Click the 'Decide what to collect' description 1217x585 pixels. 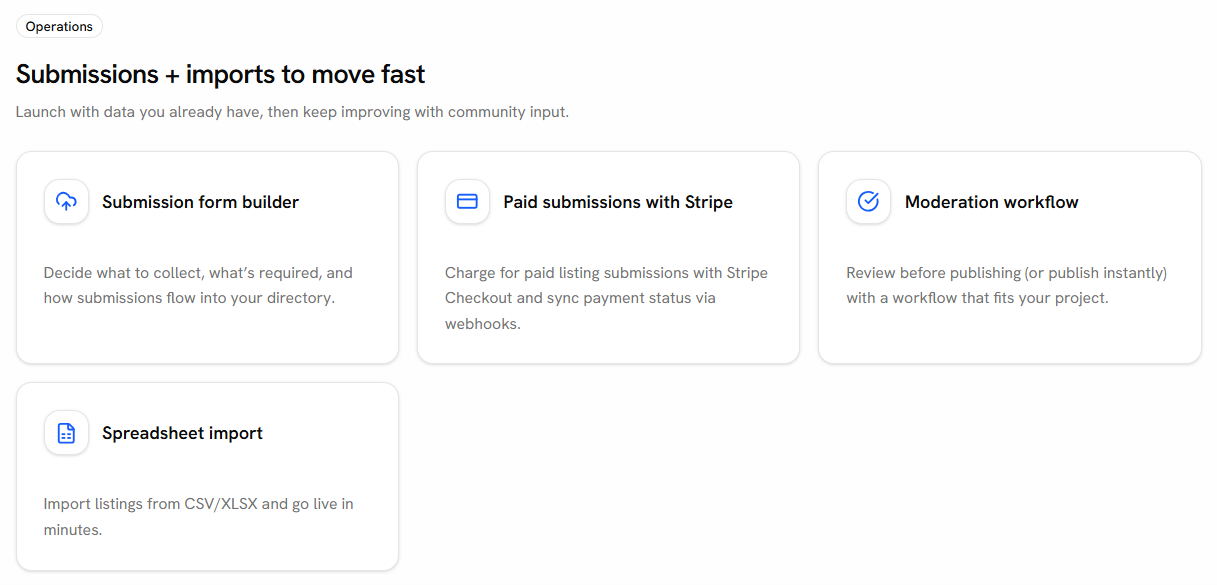point(198,273)
